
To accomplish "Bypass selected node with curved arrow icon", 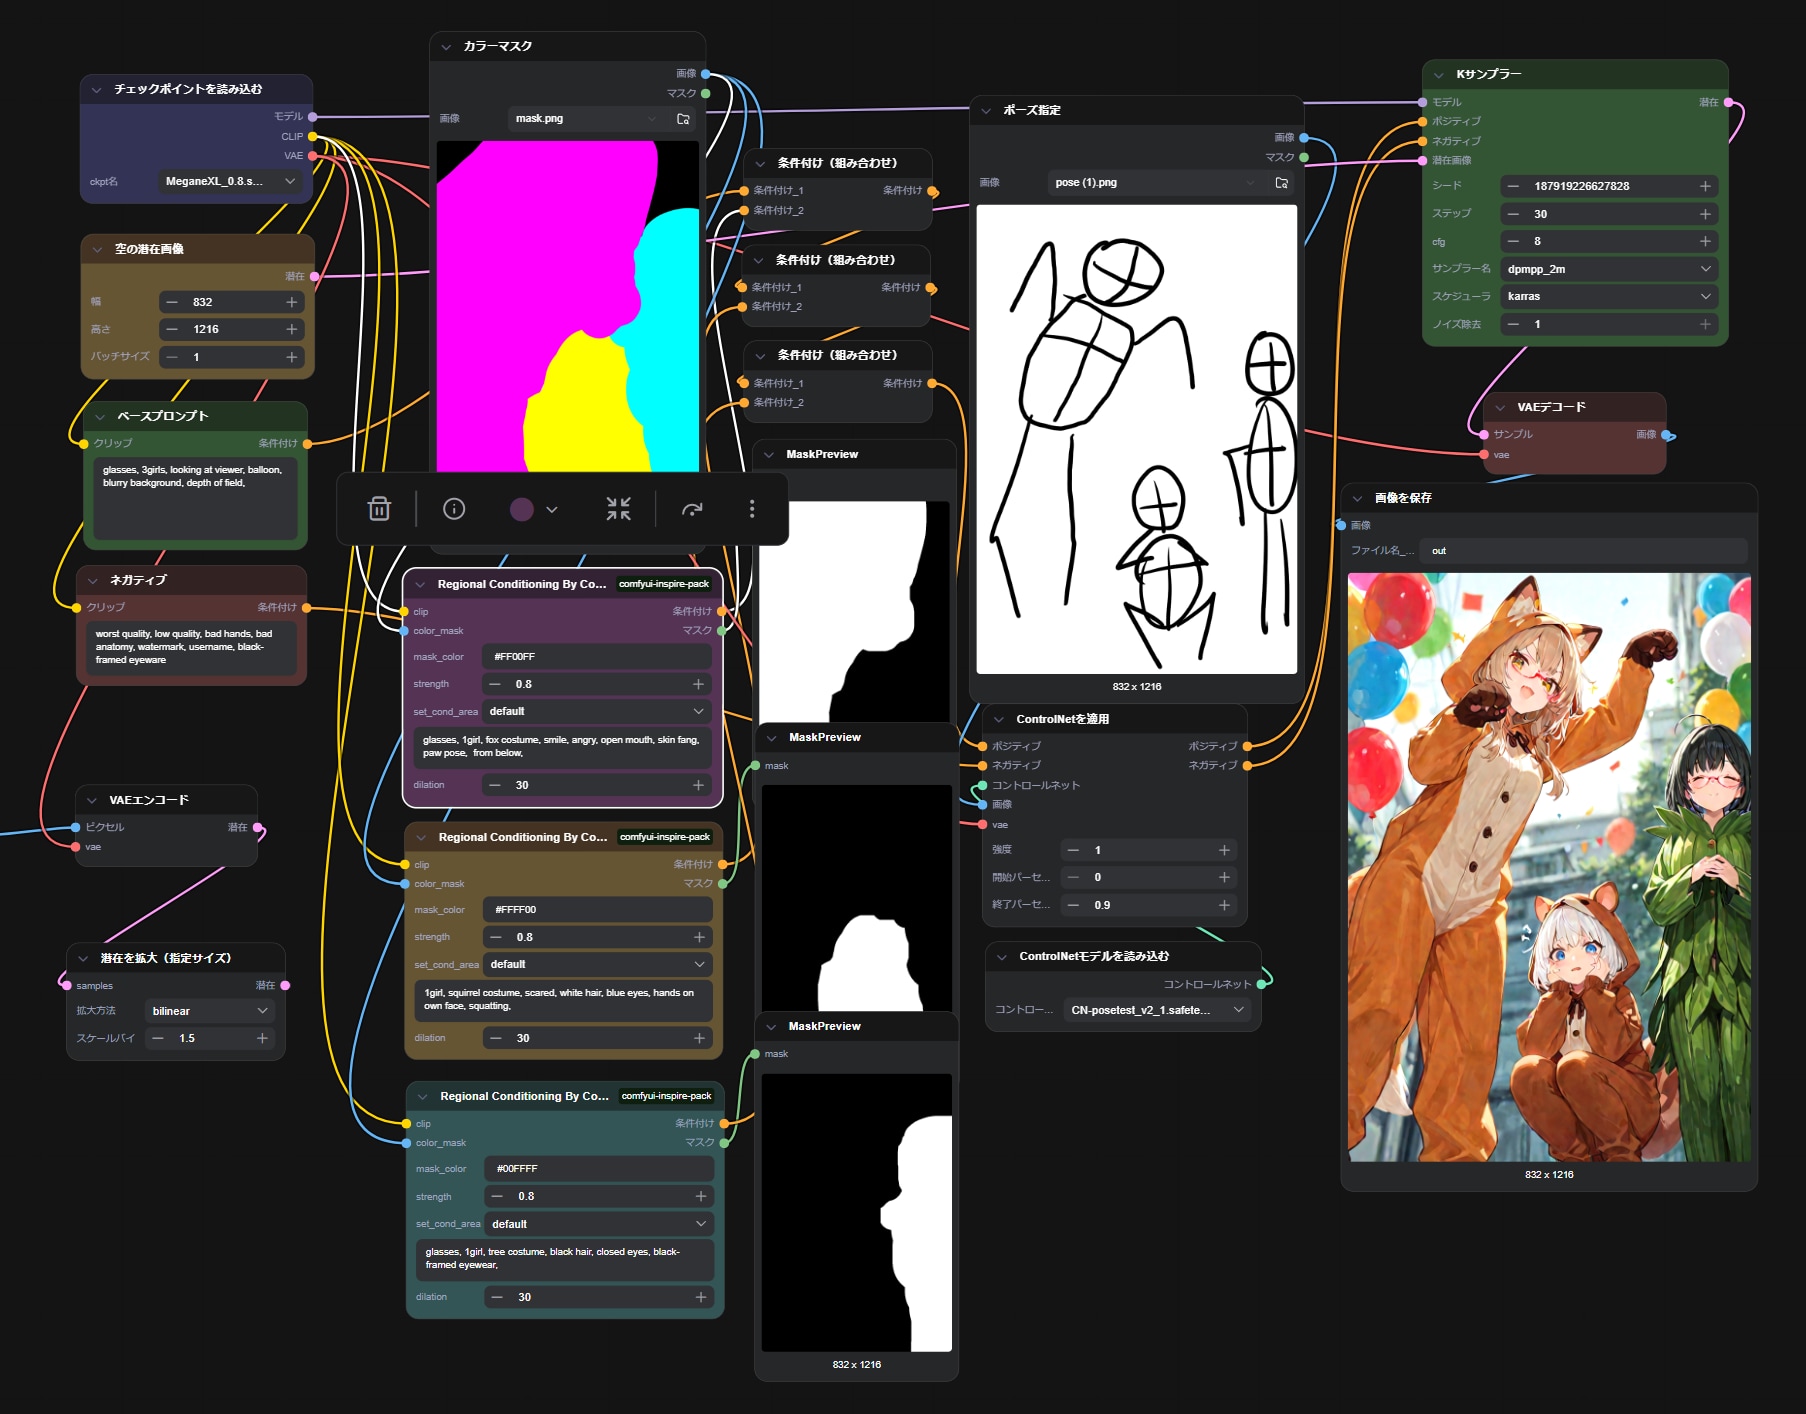I will click(x=692, y=509).
